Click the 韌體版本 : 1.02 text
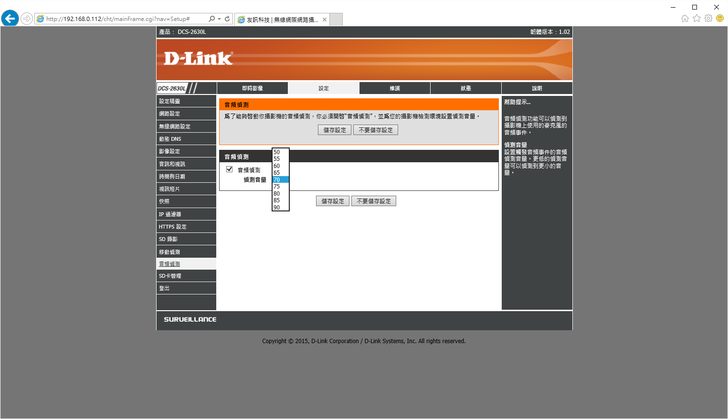The width and height of the screenshot is (728, 419). [550, 32]
